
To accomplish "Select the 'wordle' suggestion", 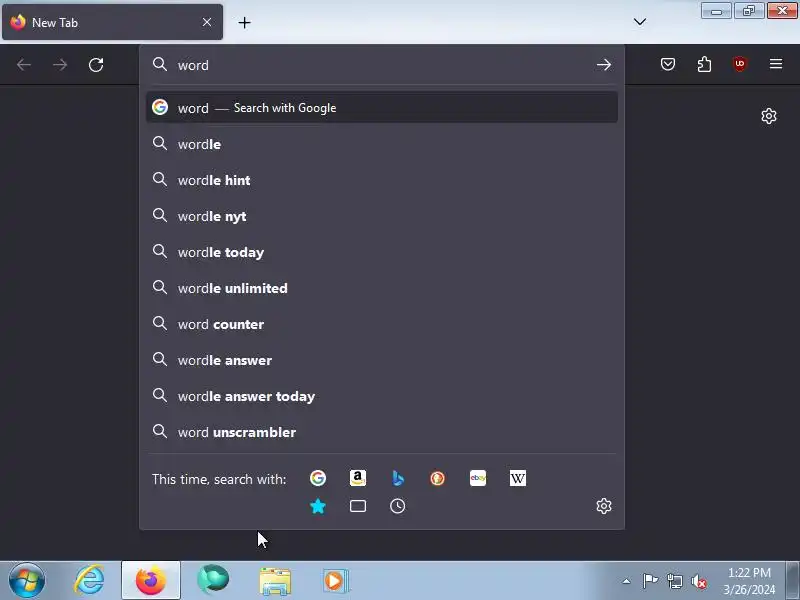I will 382,144.
